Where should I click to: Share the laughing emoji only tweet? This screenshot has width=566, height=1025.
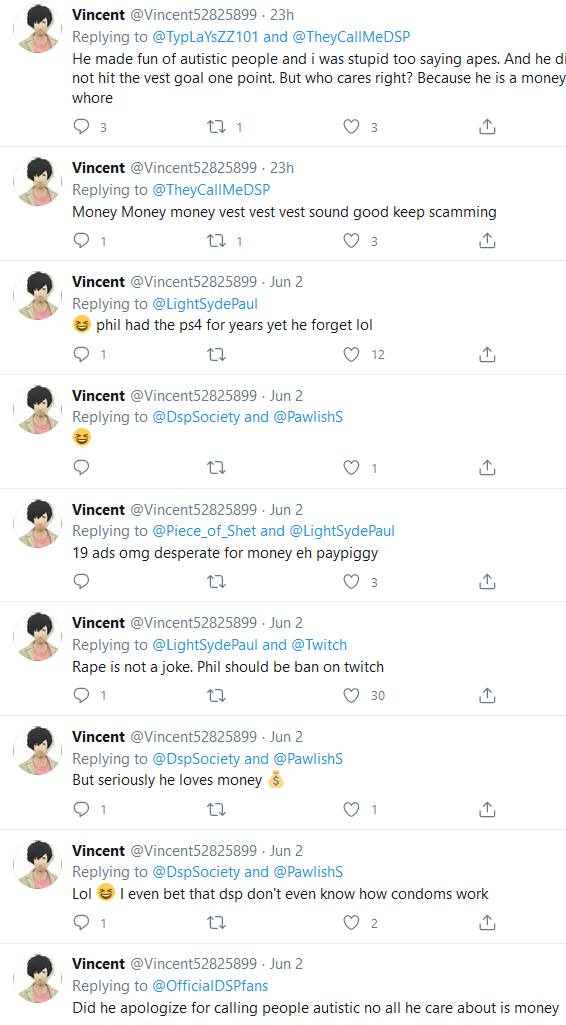point(487,467)
